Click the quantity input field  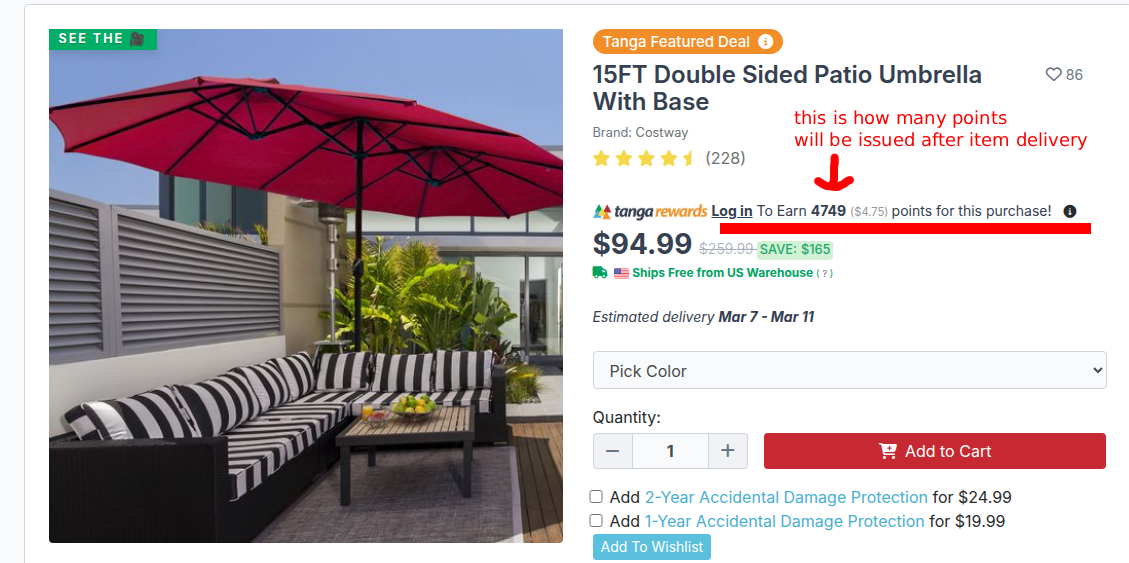coord(670,451)
